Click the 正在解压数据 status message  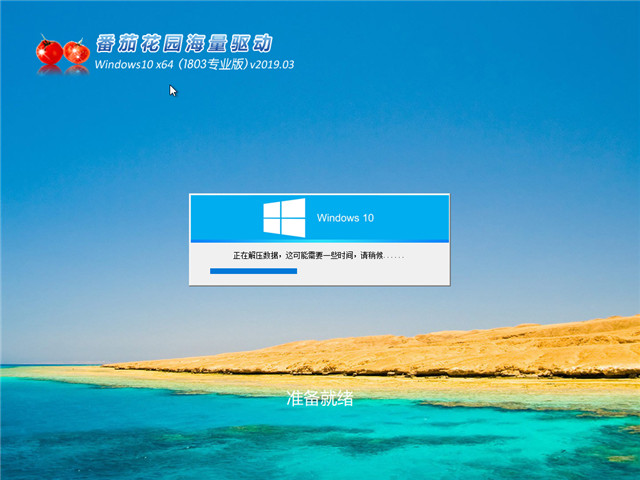coord(257,256)
